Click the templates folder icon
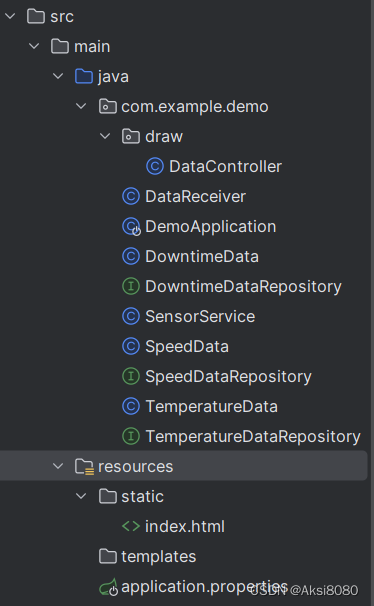This screenshot has height=606, width=374. pos(108,556)
